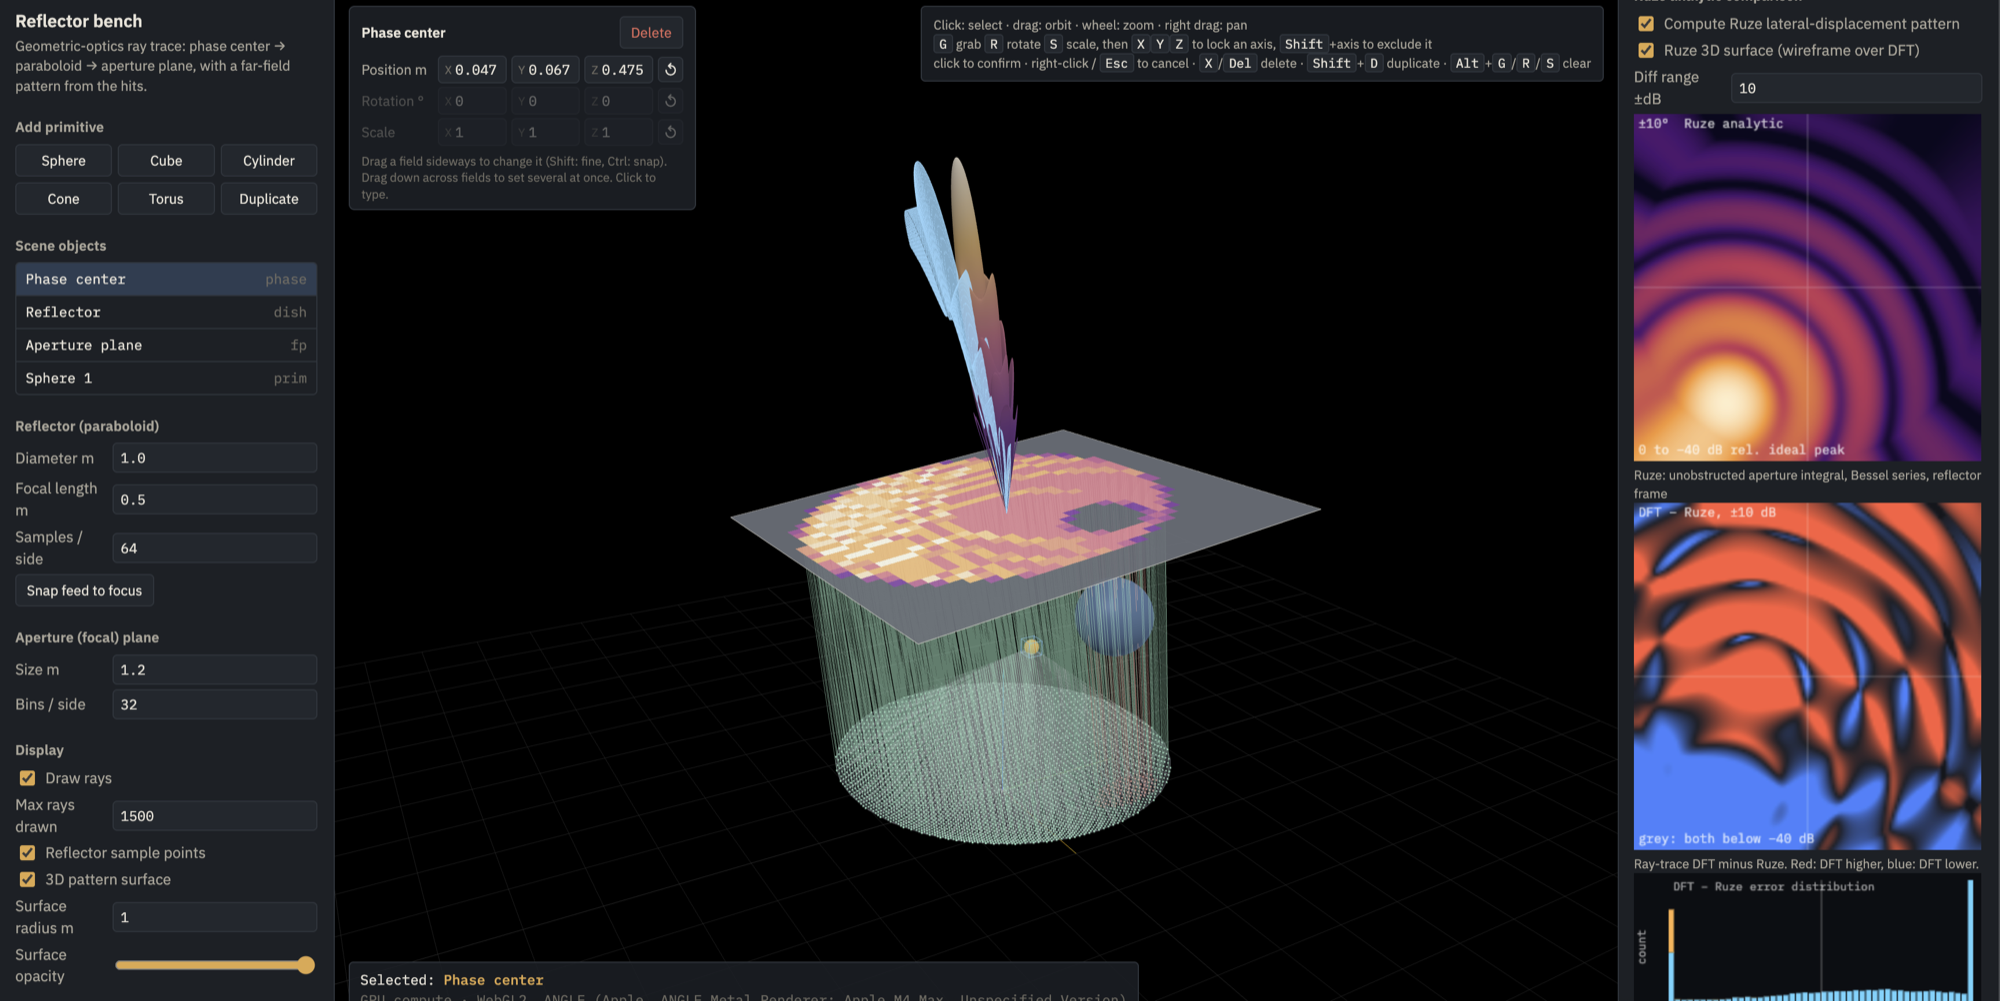
Task: Reset the Rotation values
Action: click(671, 101)
